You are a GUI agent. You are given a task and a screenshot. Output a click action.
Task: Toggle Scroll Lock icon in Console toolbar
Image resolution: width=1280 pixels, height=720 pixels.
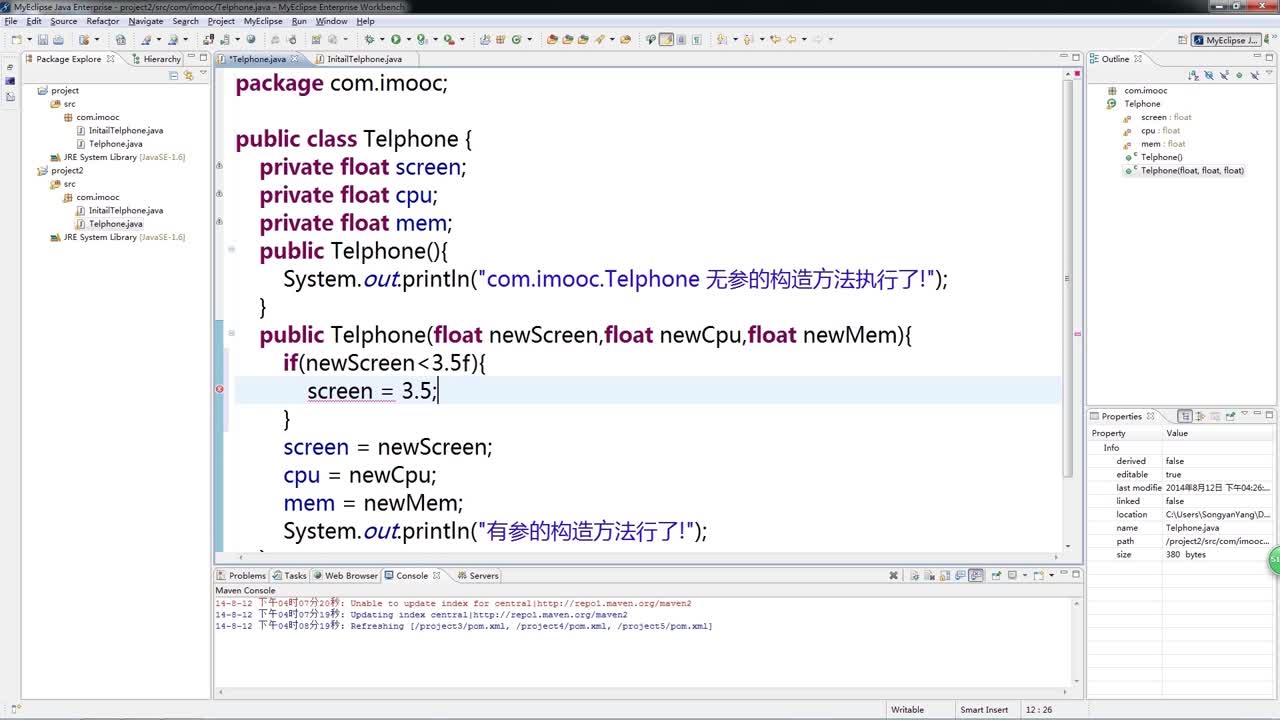tap(945, 575)
